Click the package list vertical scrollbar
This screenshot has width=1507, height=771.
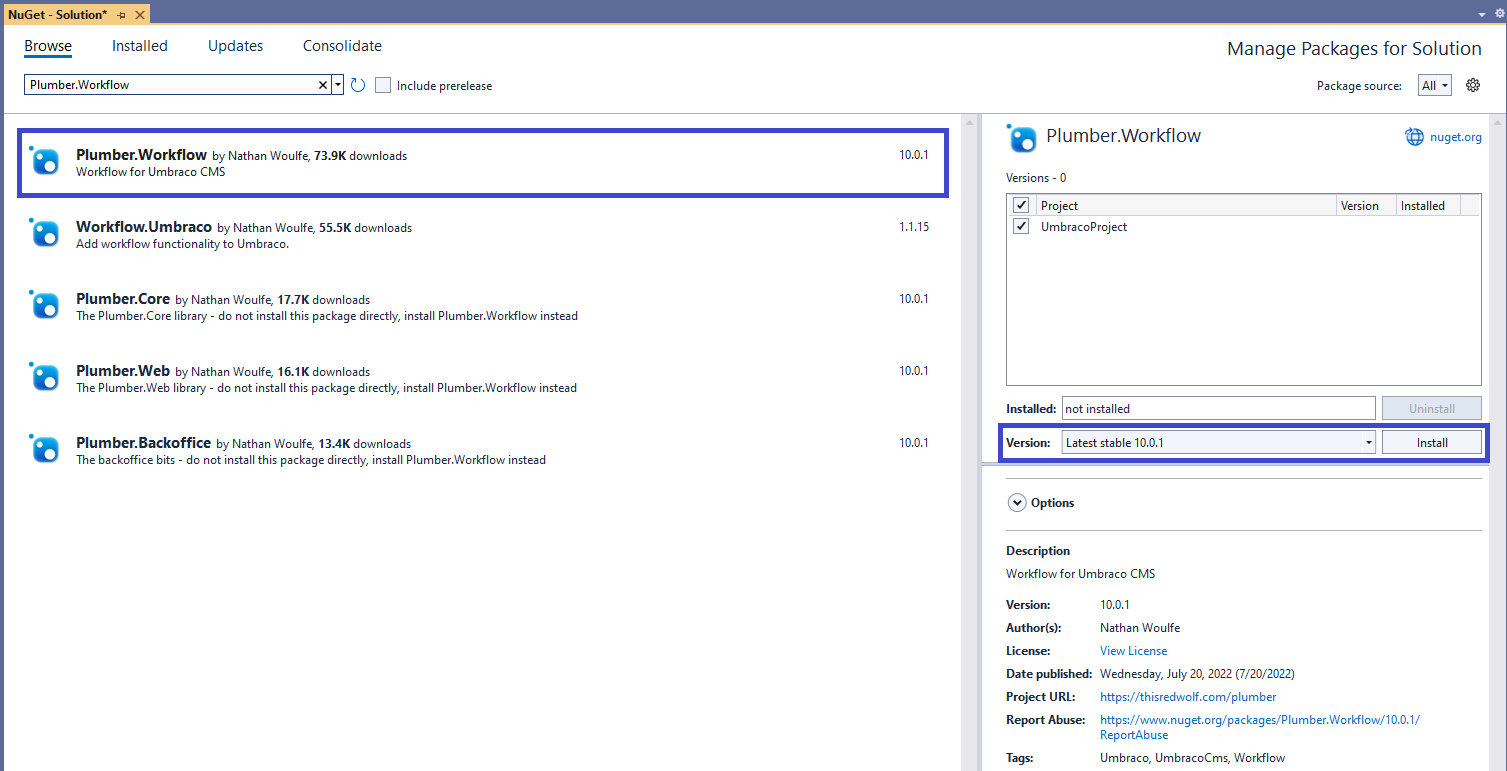(x=968, y=440)
